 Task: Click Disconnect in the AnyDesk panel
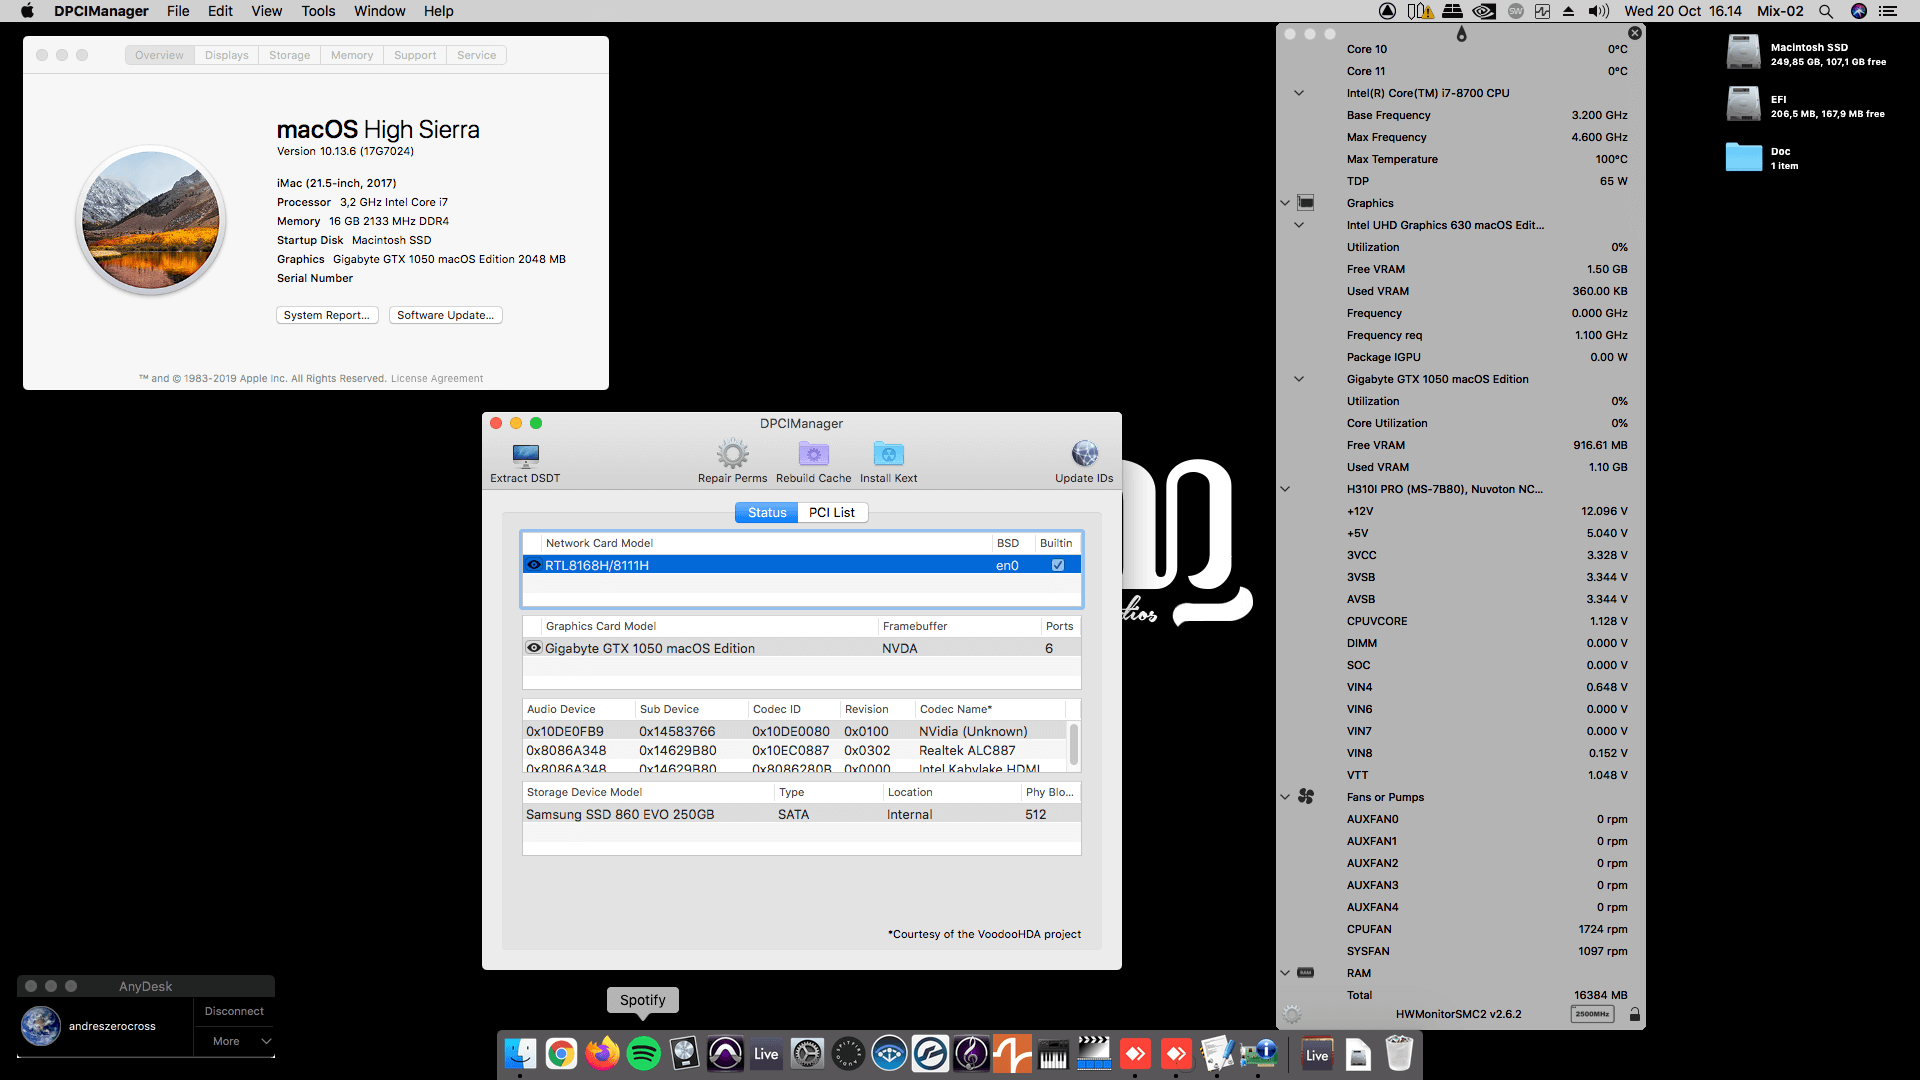point(234,1012)
